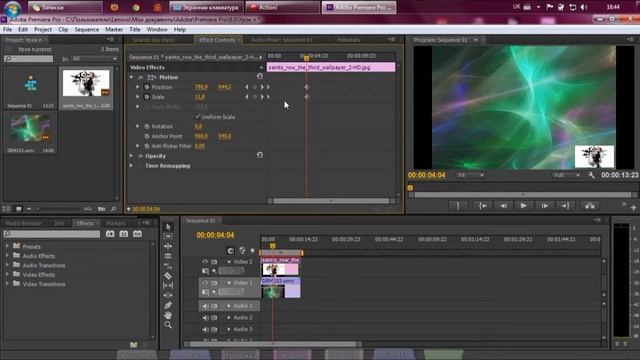Select the Zoom tool in tools panel
Viewport: 640px width, 360px height.
pyautogui.click(x=168, y=325)
